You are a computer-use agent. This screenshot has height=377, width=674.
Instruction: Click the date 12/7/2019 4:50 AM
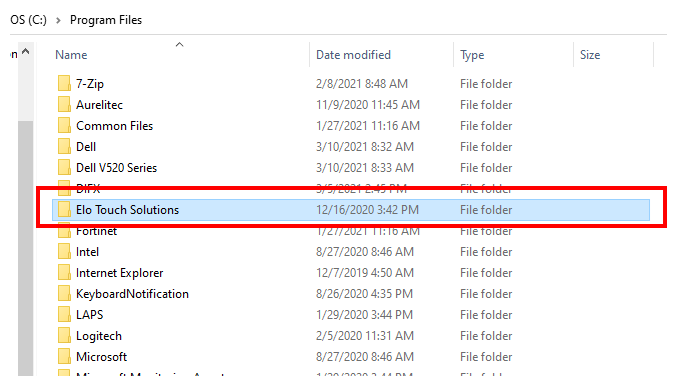(365, 273)
